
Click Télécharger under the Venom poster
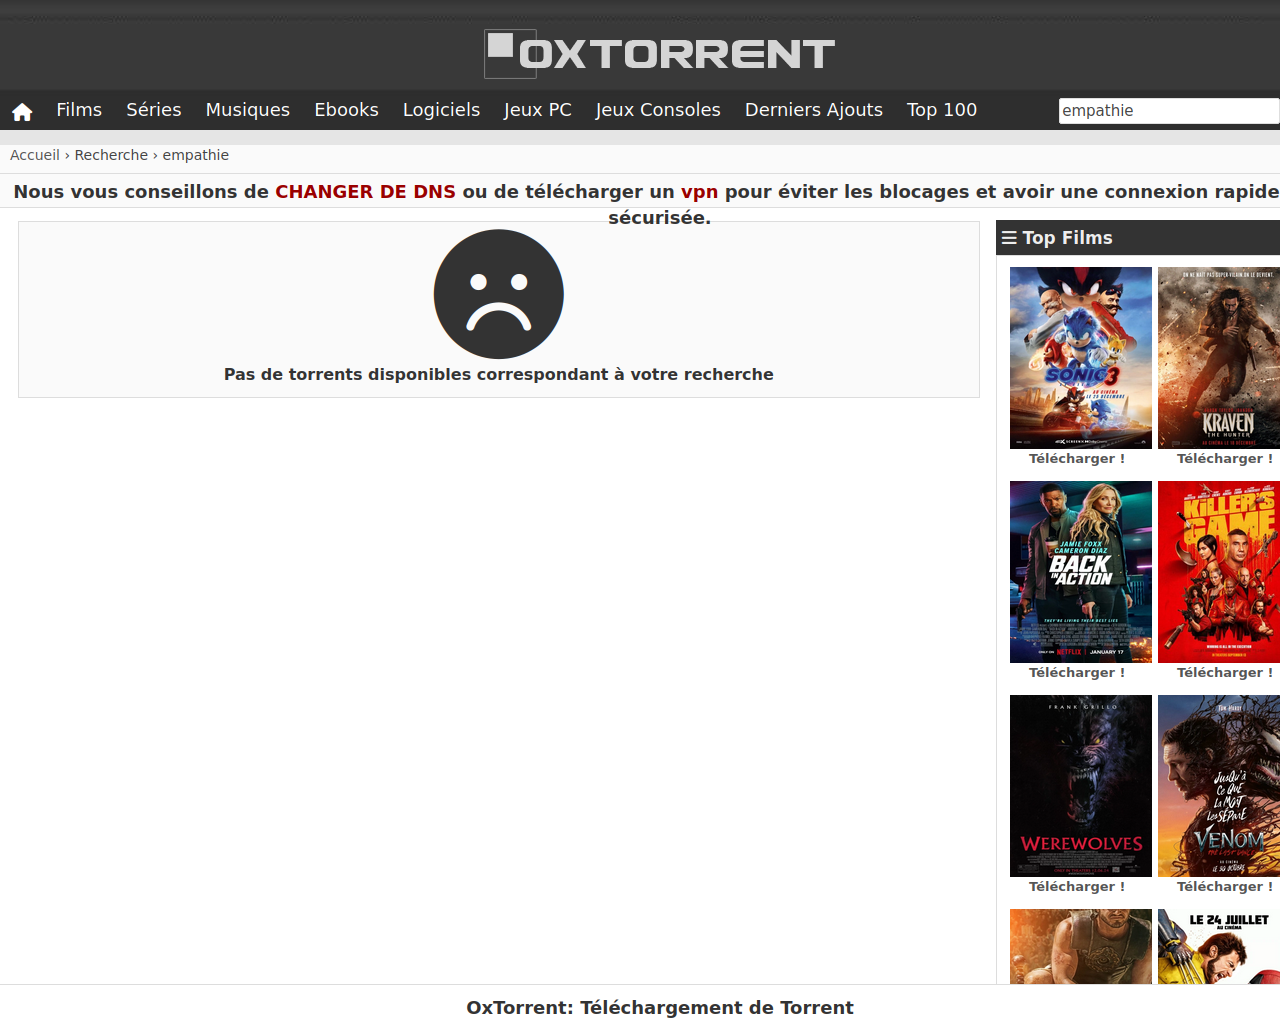(x=1225, y=887)
